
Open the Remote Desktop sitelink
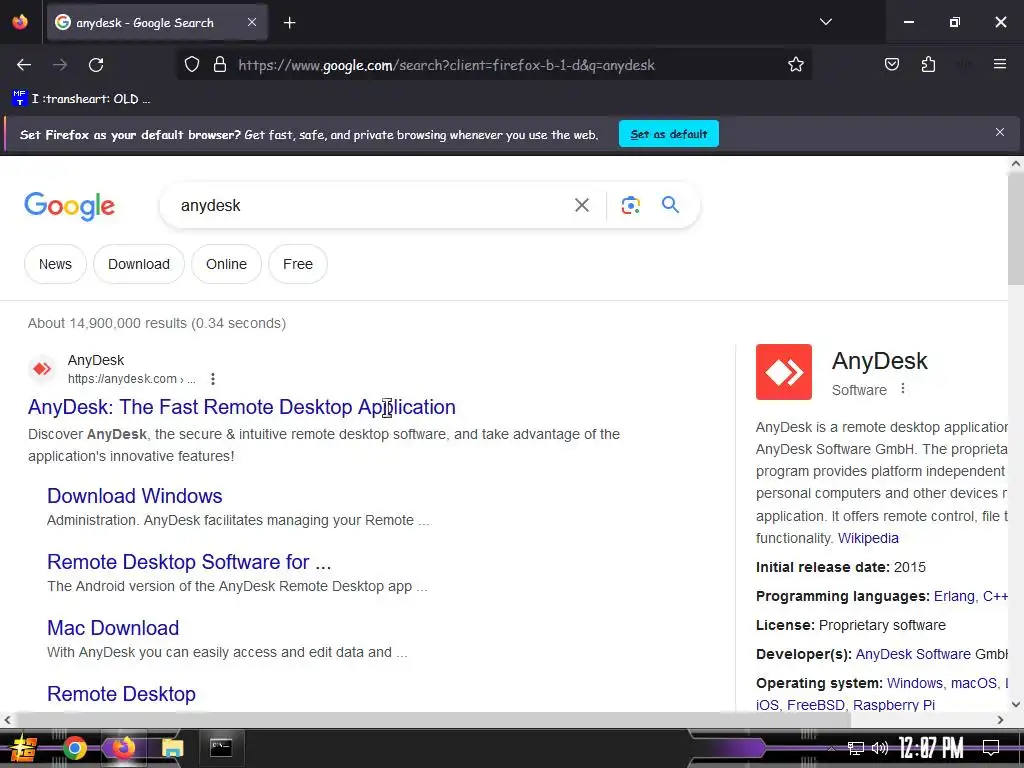(x=121, y=694)
